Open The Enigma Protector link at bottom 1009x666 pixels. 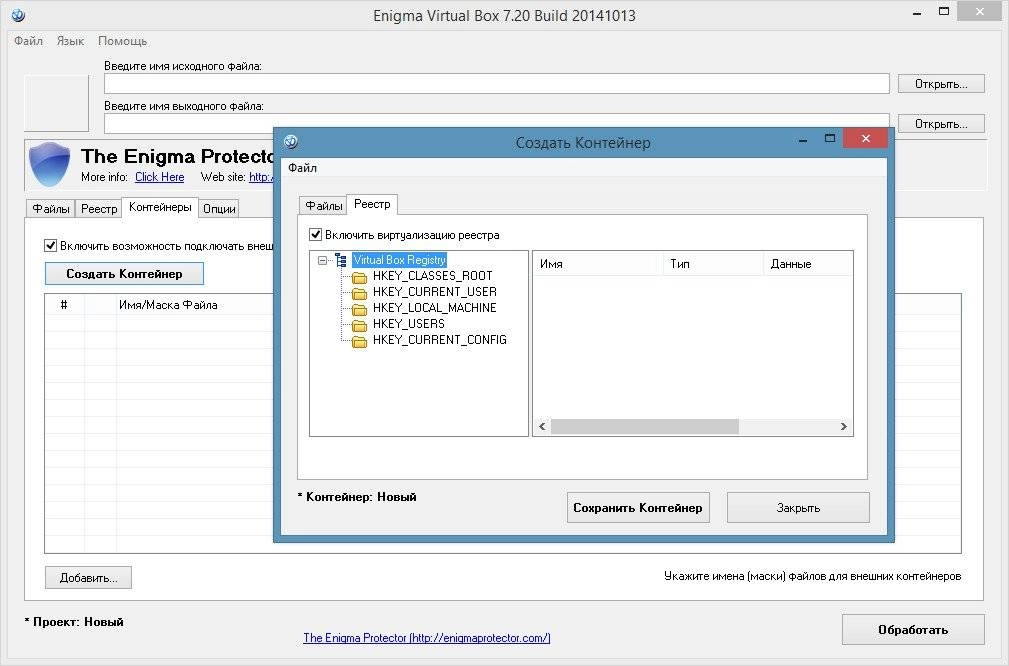click(427, 638)
